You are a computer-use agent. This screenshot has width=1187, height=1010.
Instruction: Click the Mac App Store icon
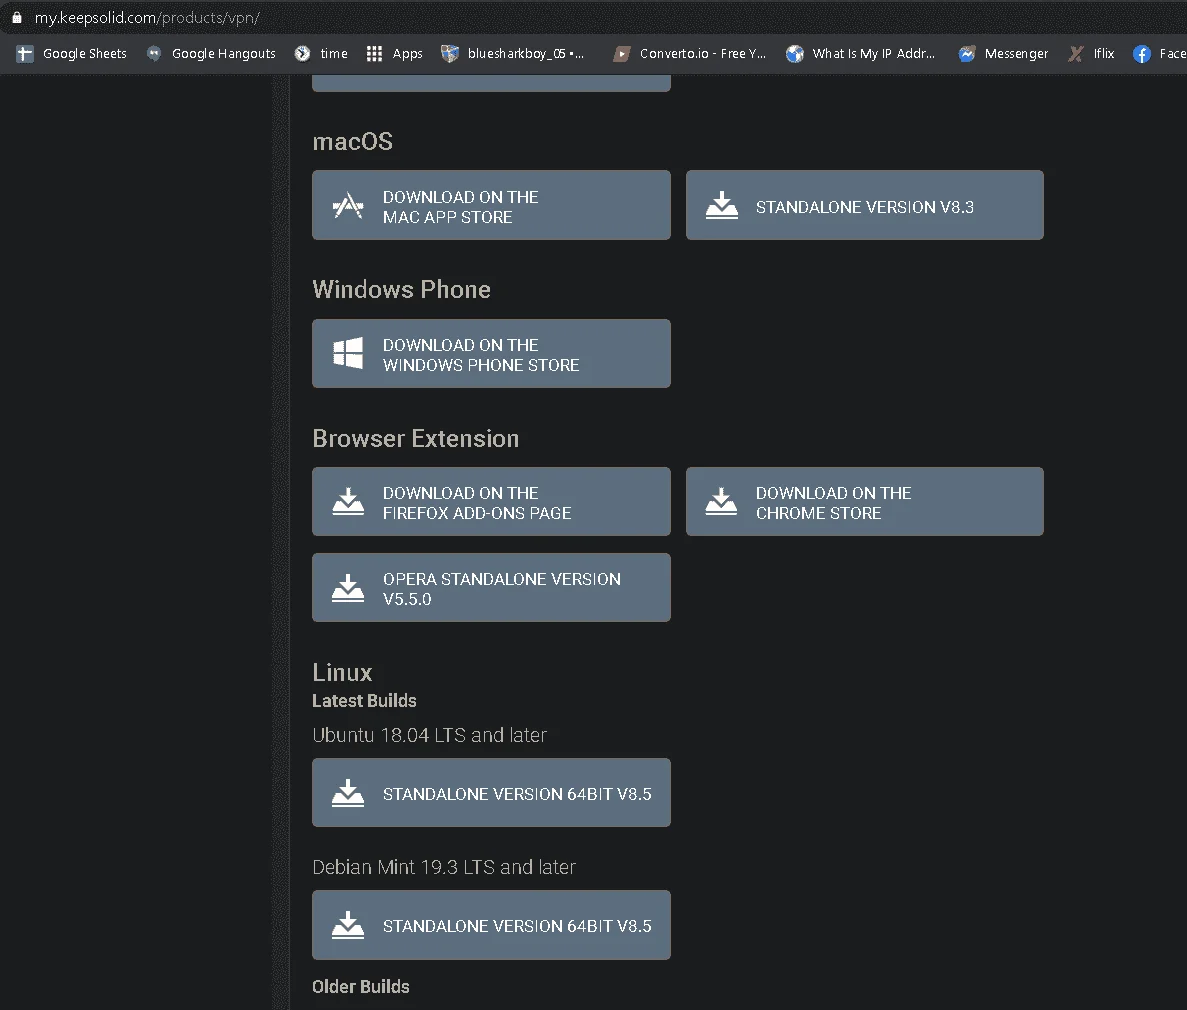coord(348,206)
